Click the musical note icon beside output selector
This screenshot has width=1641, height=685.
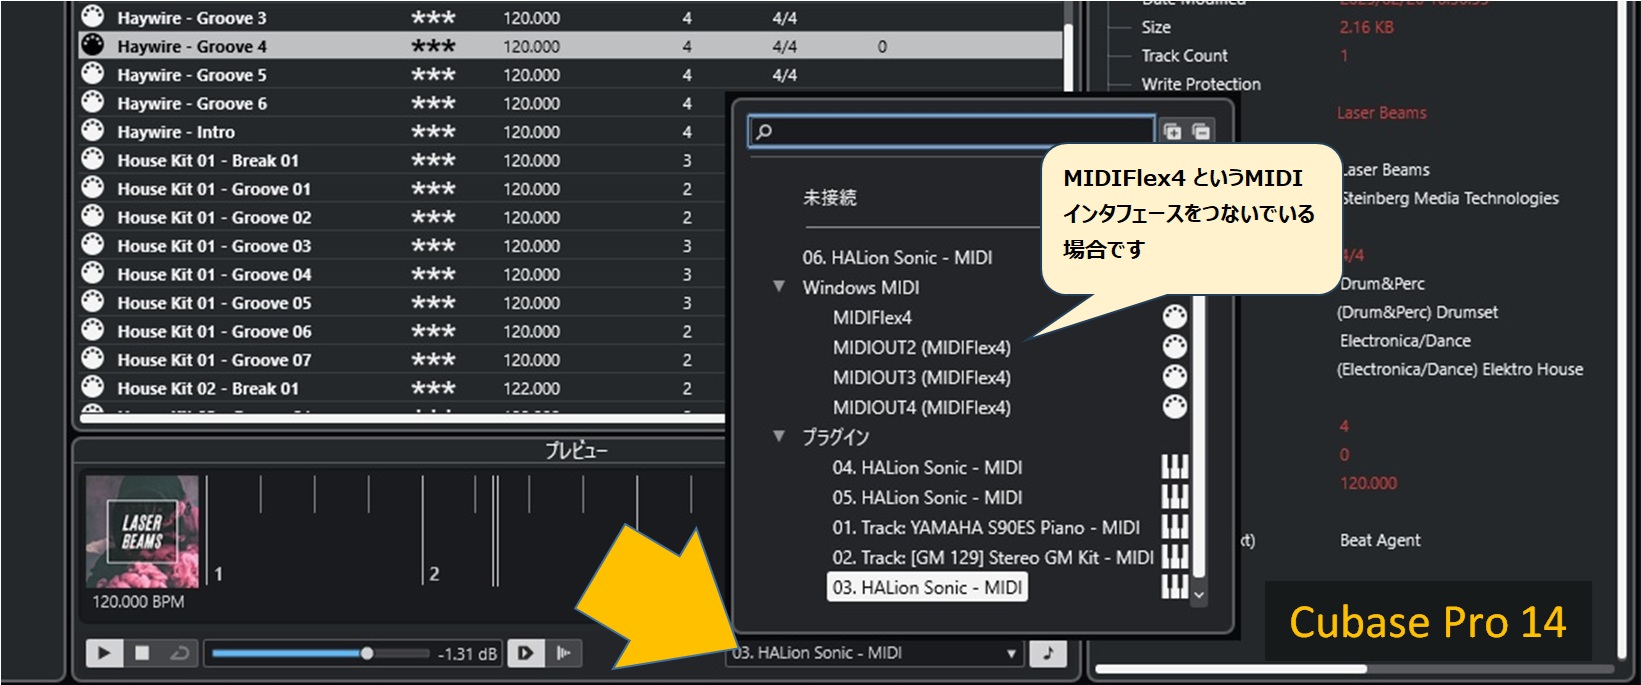coord(1048,653)
